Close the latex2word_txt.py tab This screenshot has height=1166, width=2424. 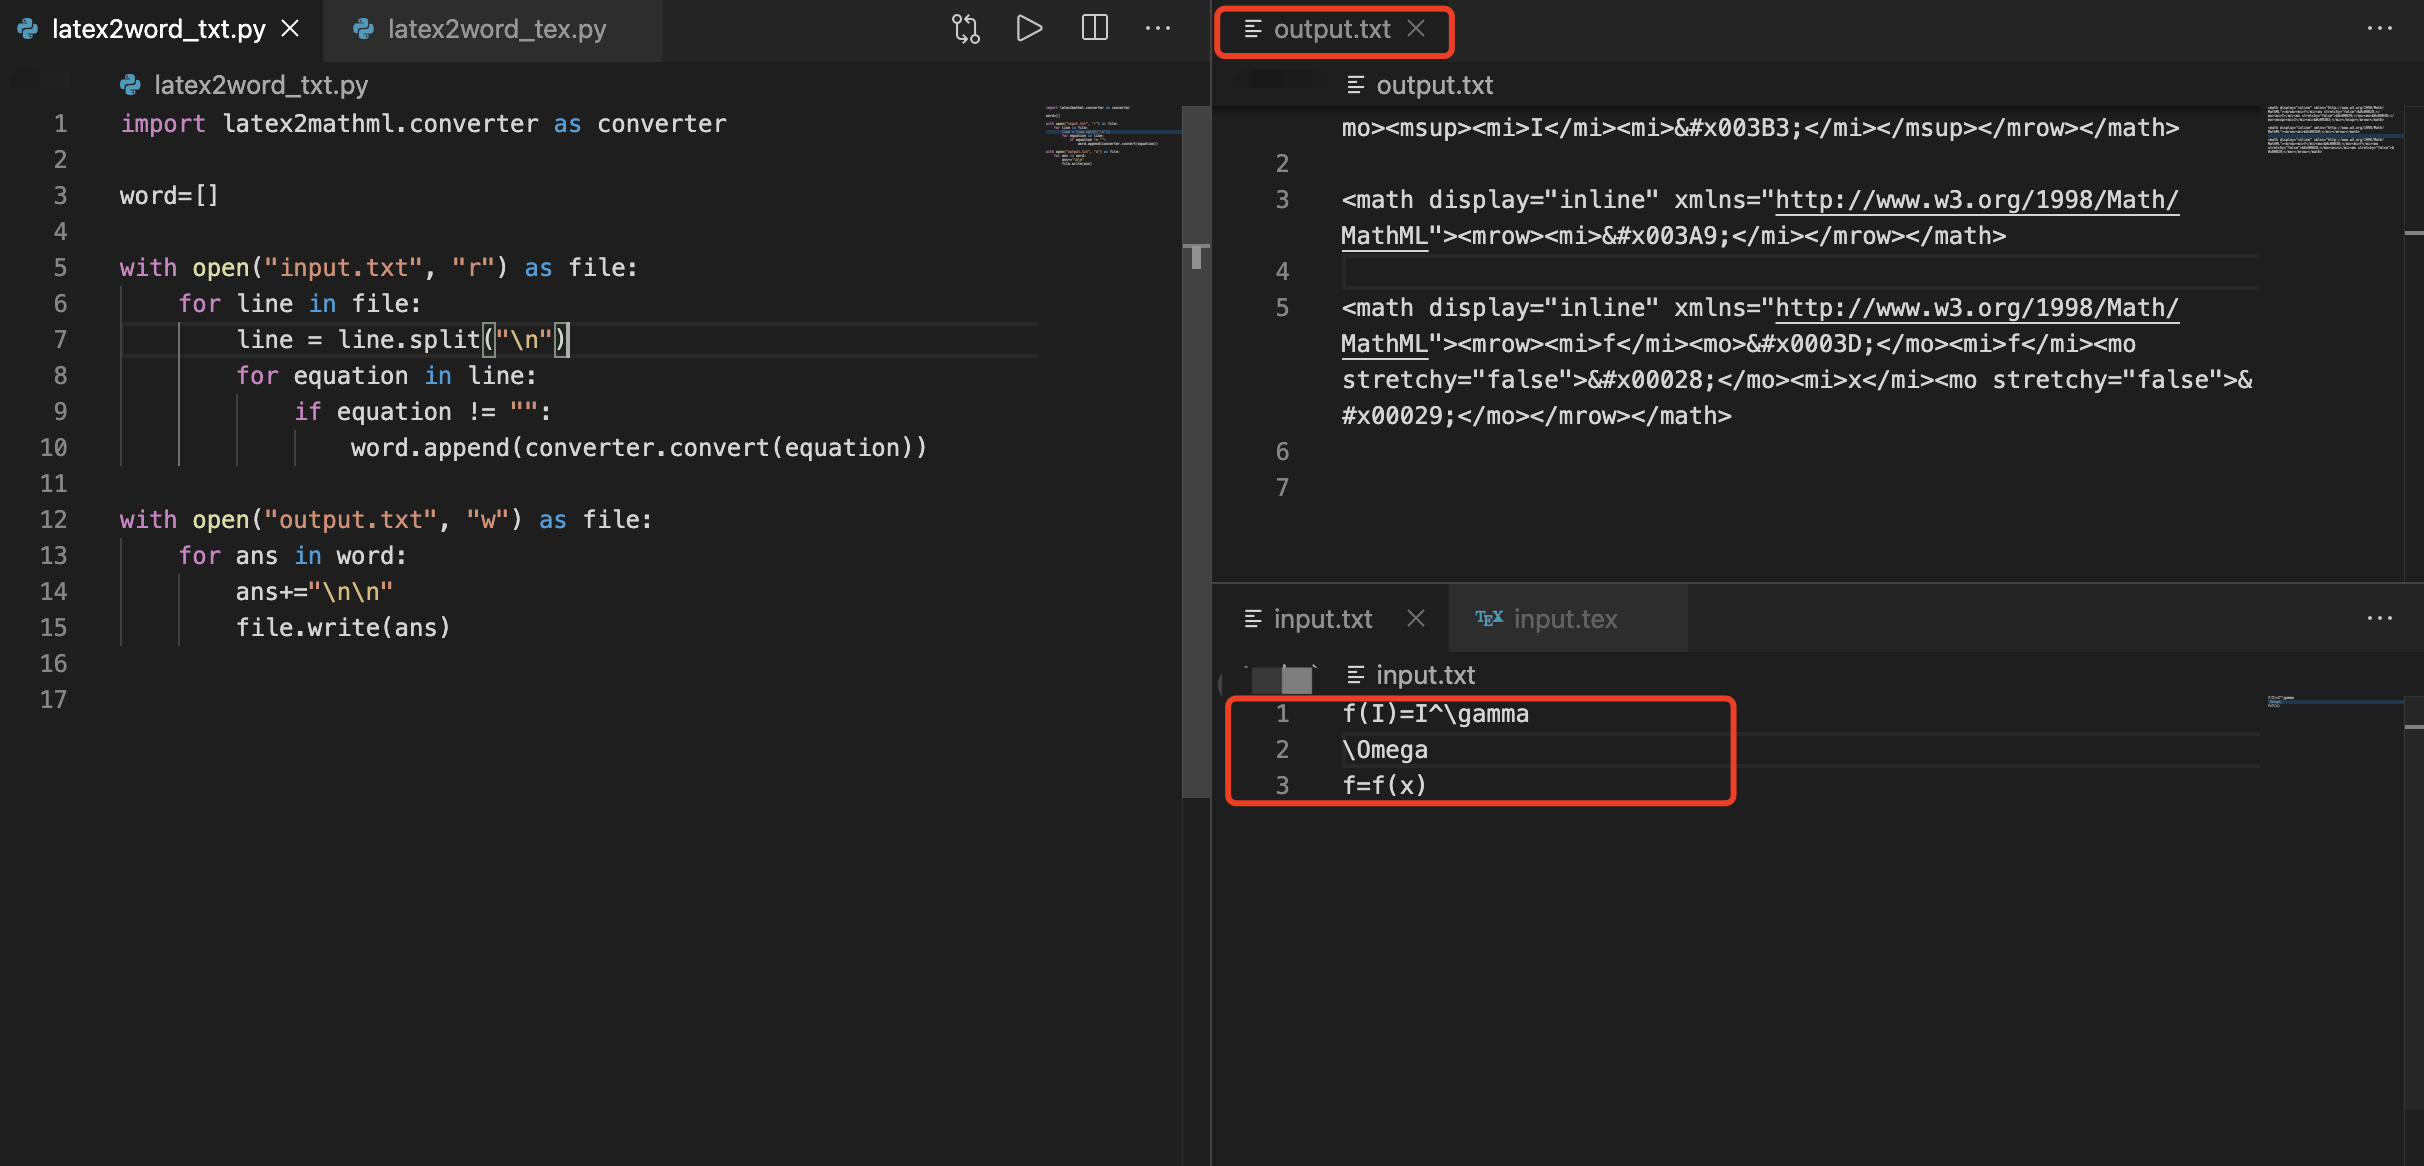290,29
